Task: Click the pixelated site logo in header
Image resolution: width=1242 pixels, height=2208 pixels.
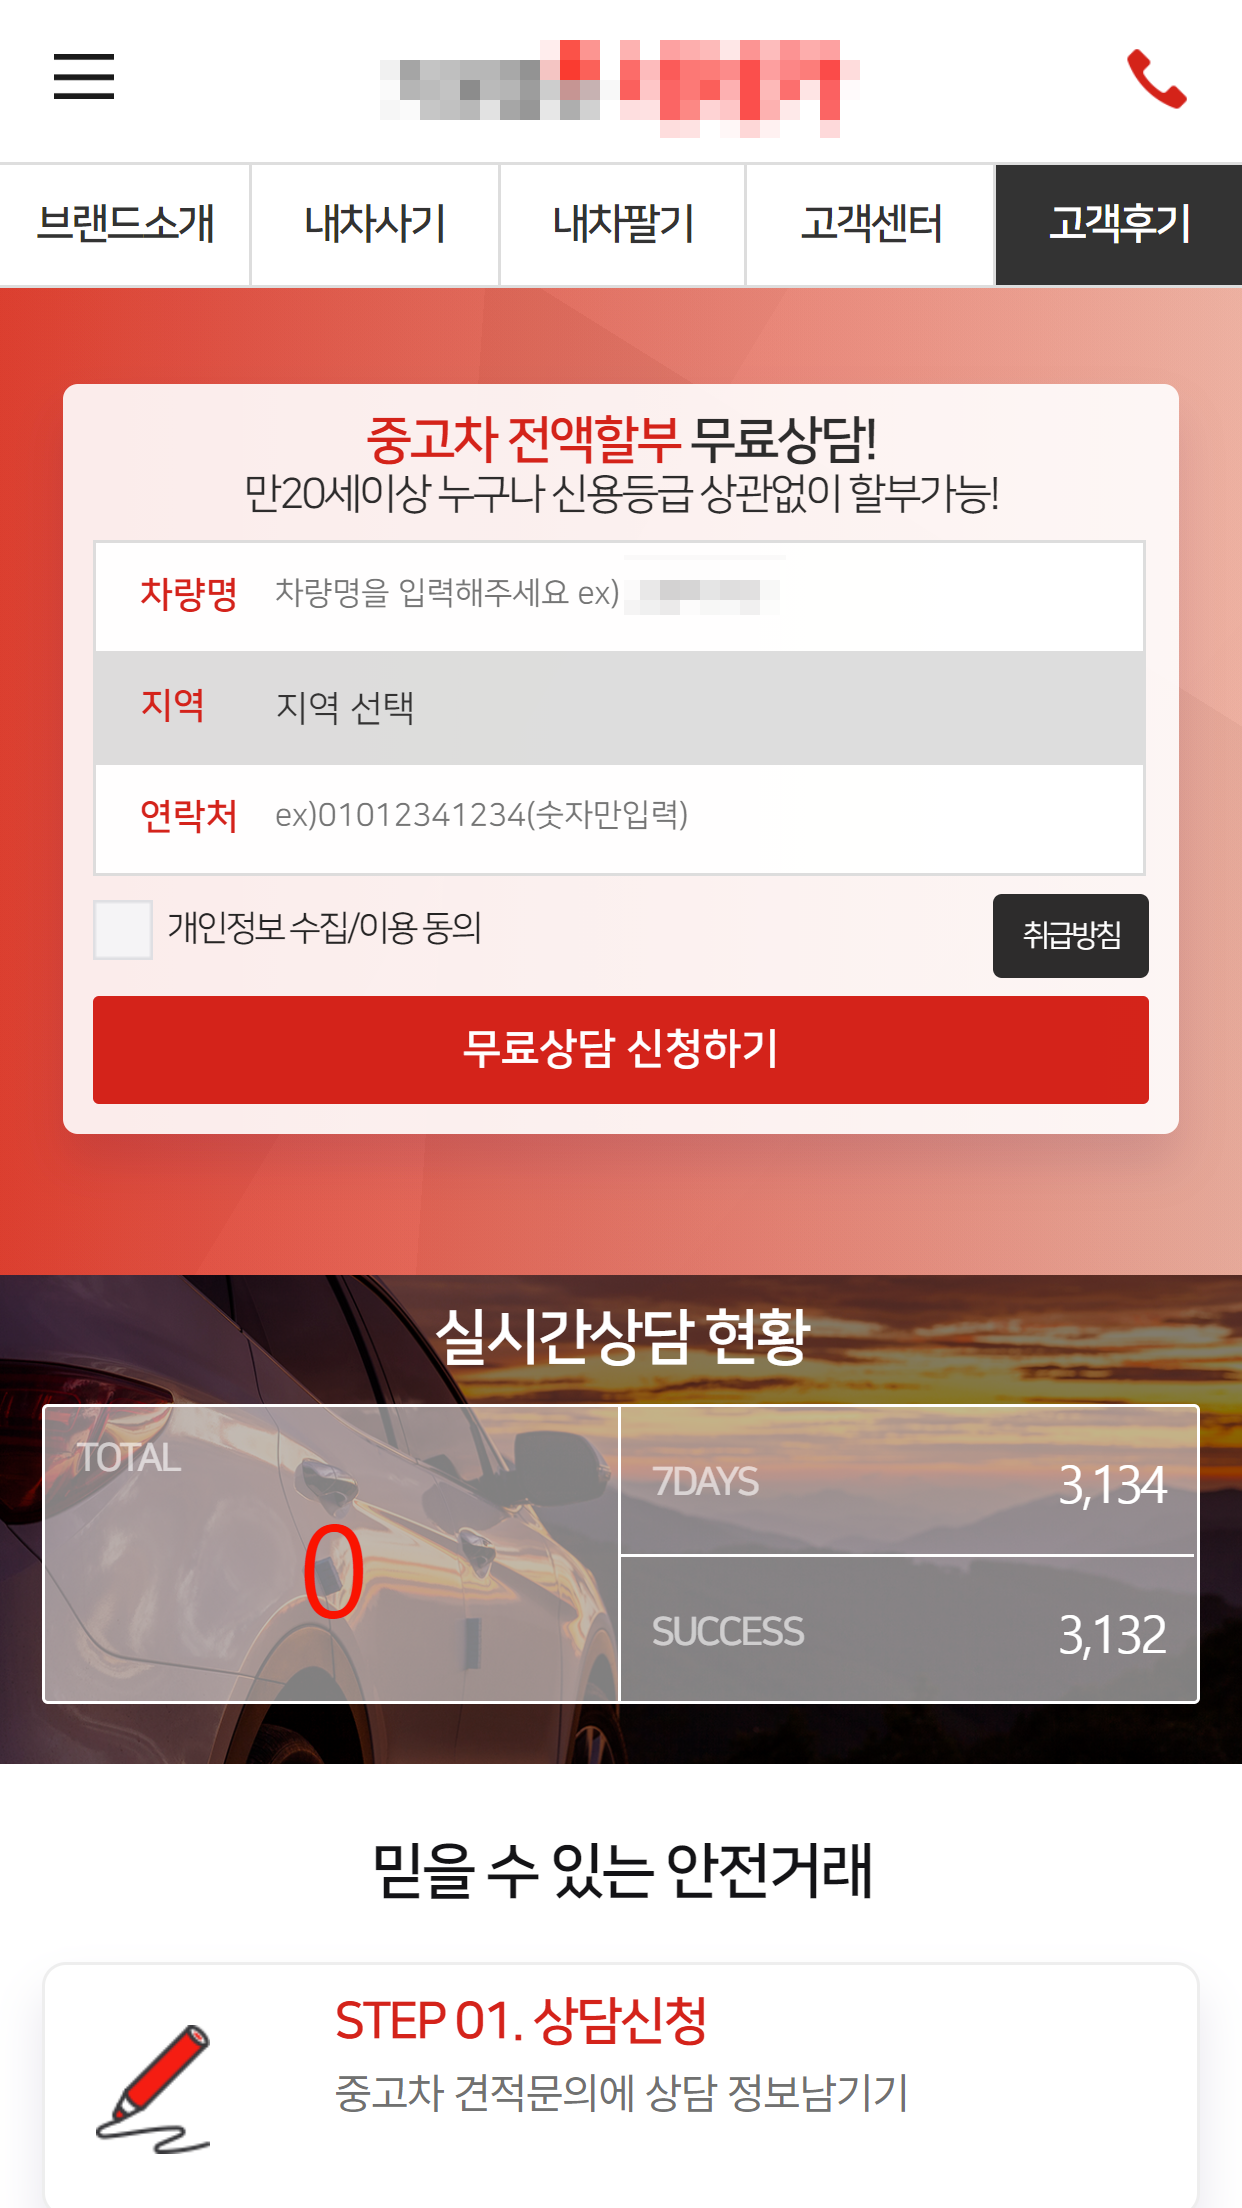Action: (620, 86)
